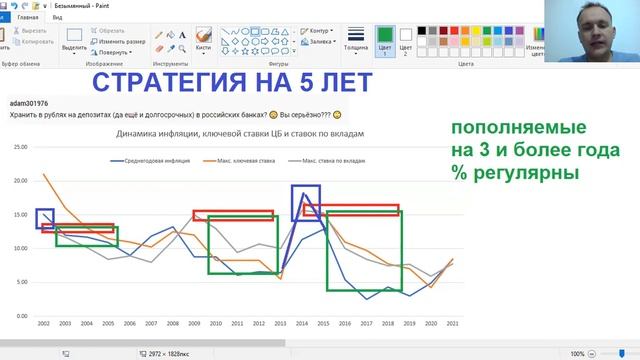Select the Color picker eyedropper tool
Screen dimensions: 640x360
pos(171,49)
